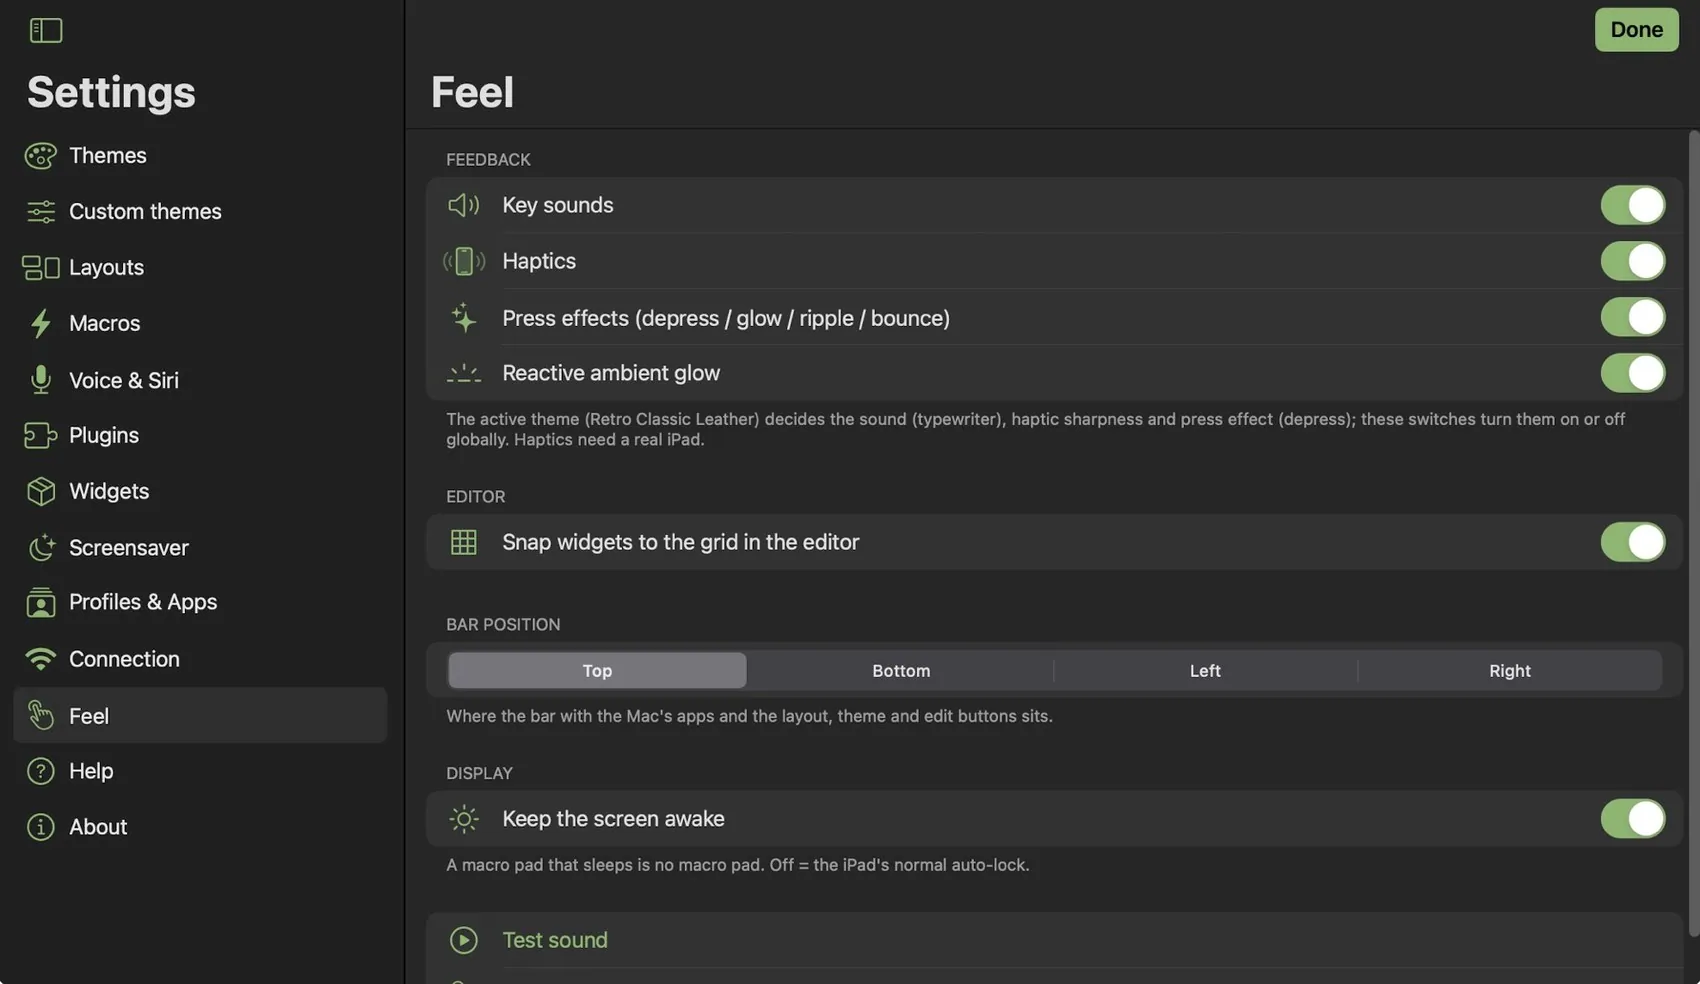Show the About page
The height and width of the screenshot is (984, 1700).
point(200,827)
